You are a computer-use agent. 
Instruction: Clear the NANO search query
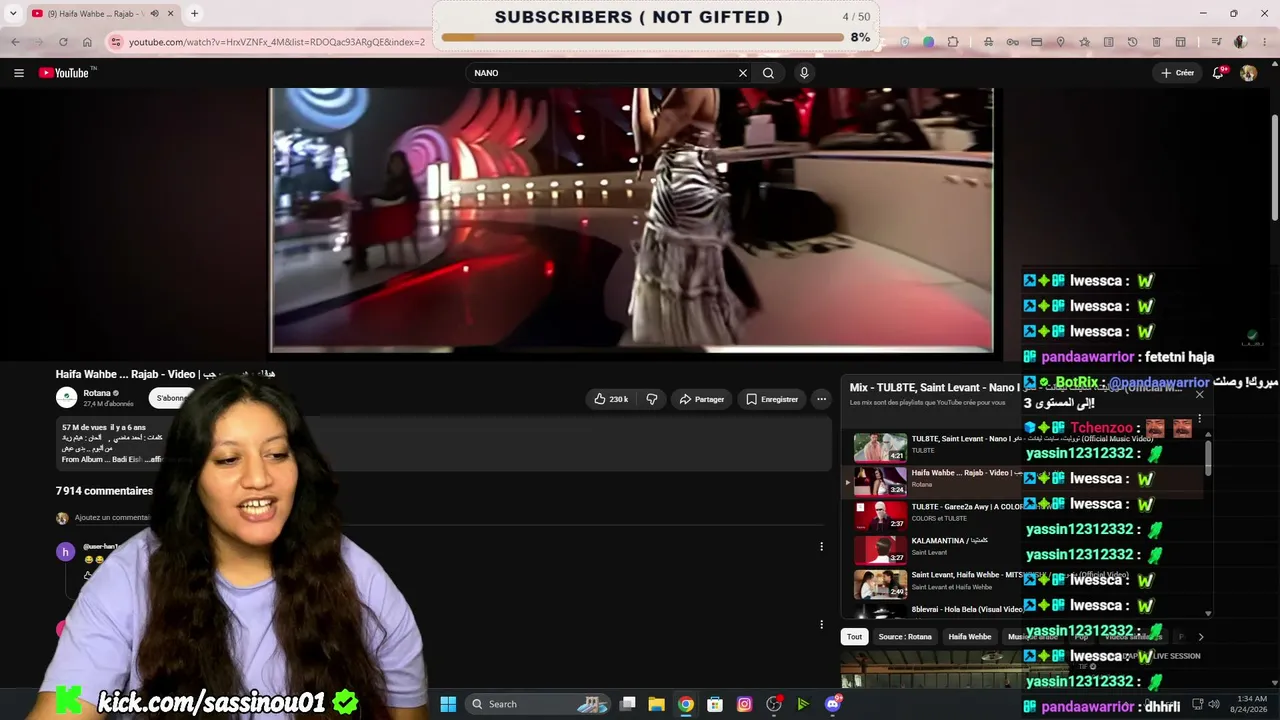pos(743,73)
